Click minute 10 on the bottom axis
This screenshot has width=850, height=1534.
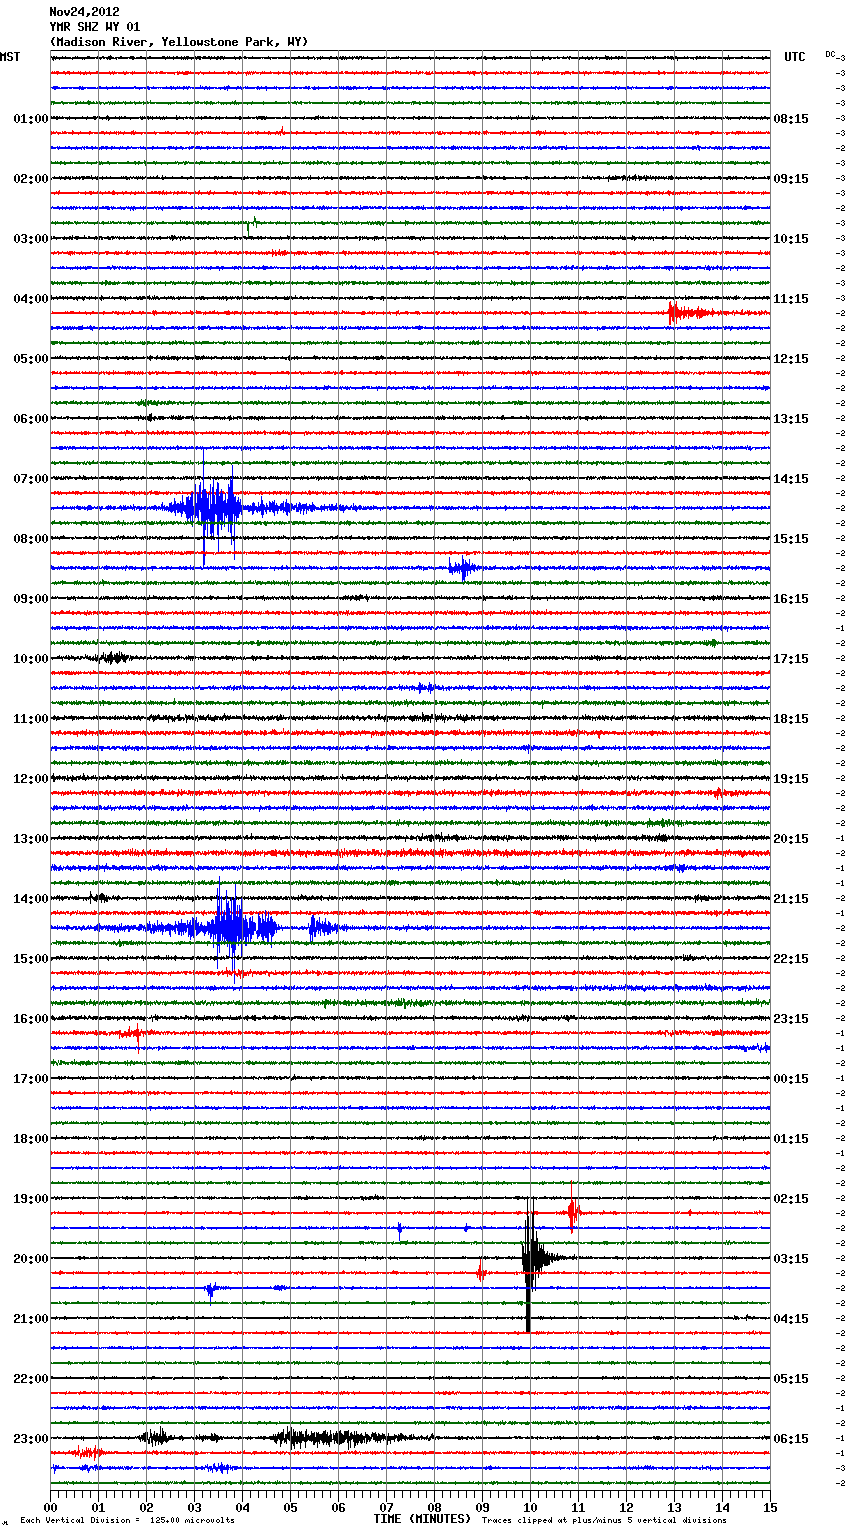click(530, 1507)
